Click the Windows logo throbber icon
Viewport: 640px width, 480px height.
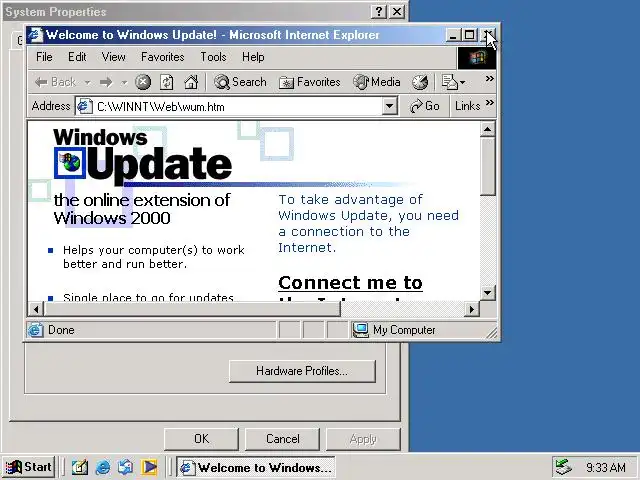pyautogui.click(x=477, y=58)
